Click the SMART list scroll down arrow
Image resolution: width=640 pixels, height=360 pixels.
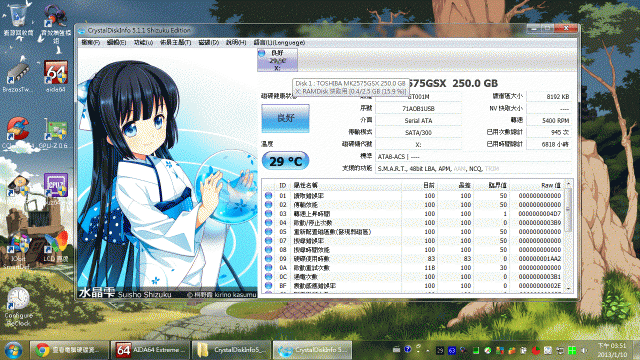click(x=569, y=289)
